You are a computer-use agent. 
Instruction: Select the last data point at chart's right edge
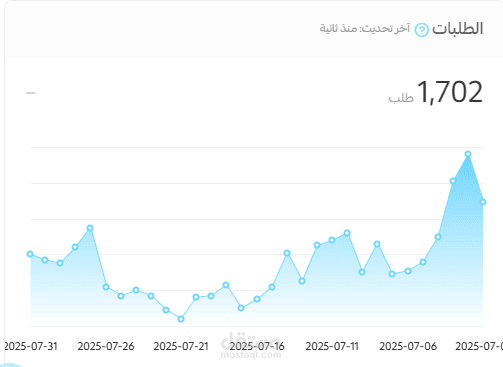(483, 202)
